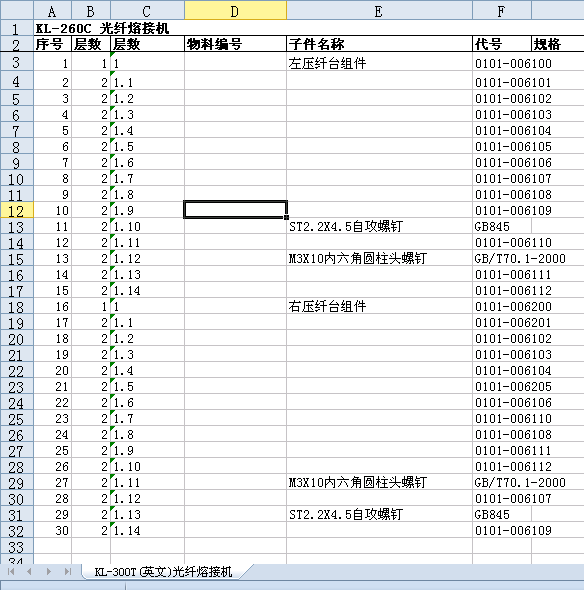
Task: Select the select-all corner box
Action: (x=17, y=10)
